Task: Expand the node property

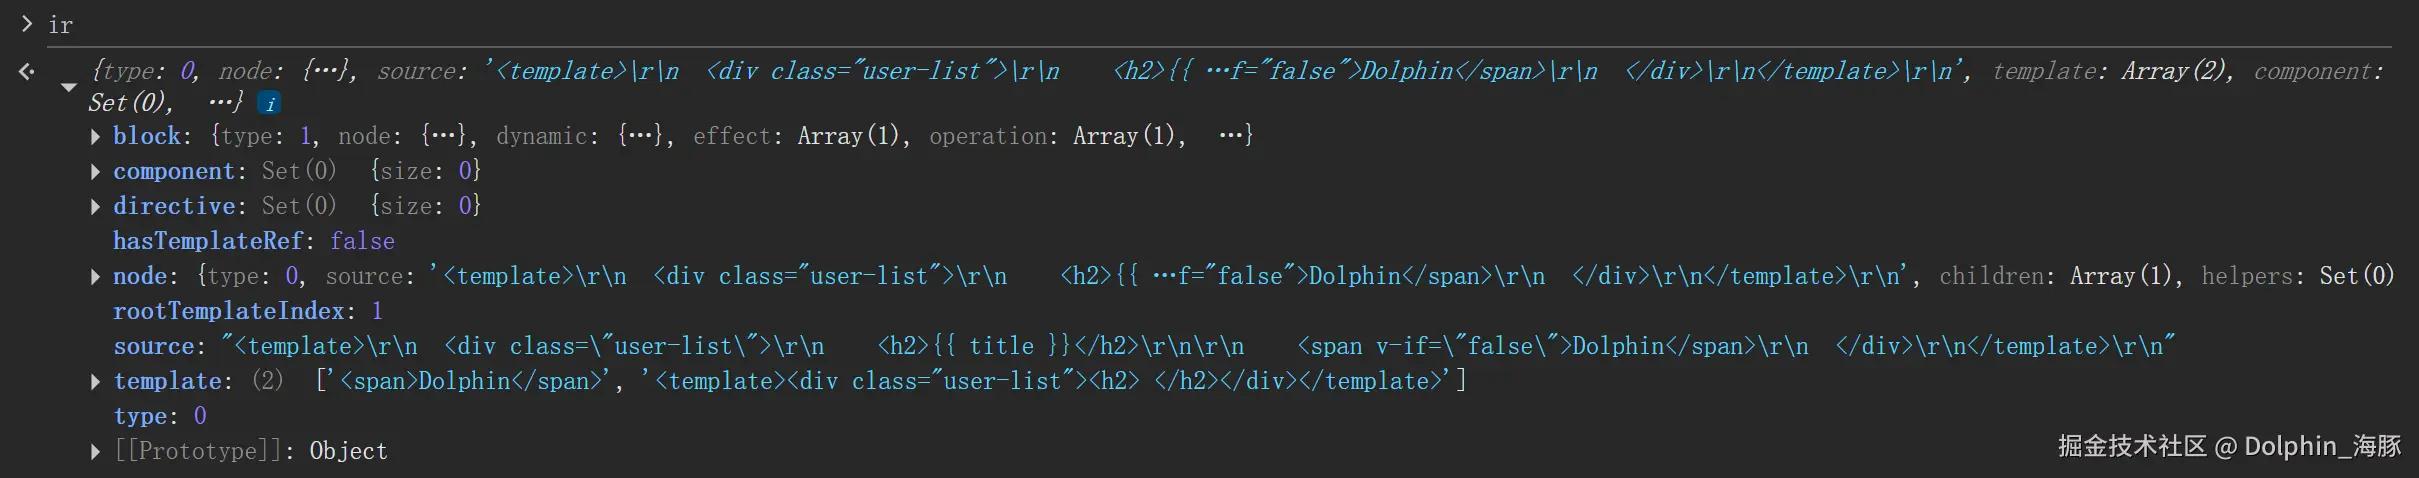Action: pyautogui.click(x=95, y=277)
